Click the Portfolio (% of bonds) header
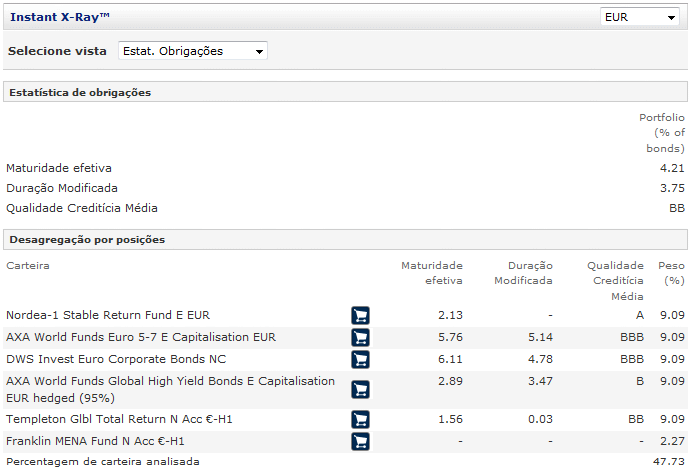 pos(662,133)
